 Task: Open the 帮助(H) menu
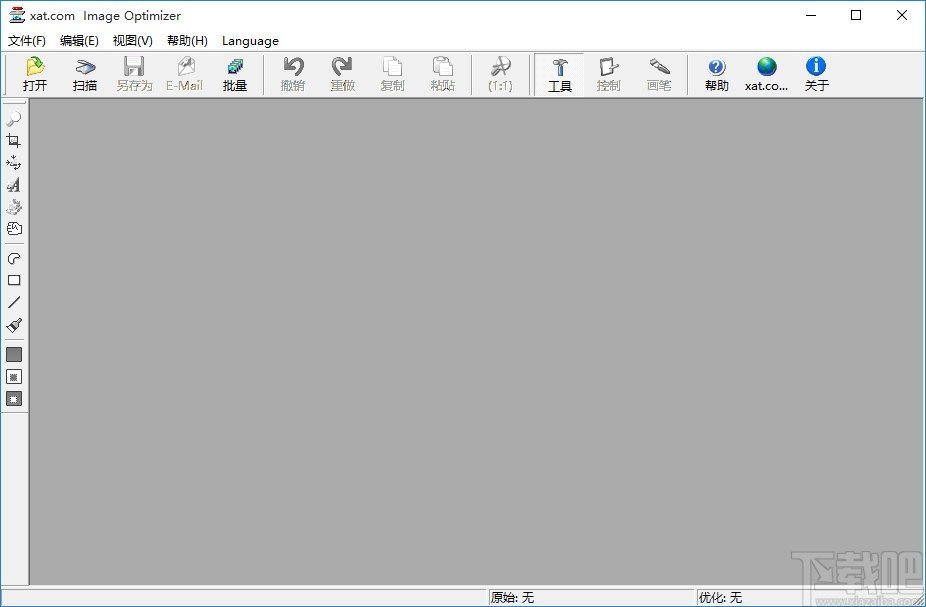pos(187,41)
